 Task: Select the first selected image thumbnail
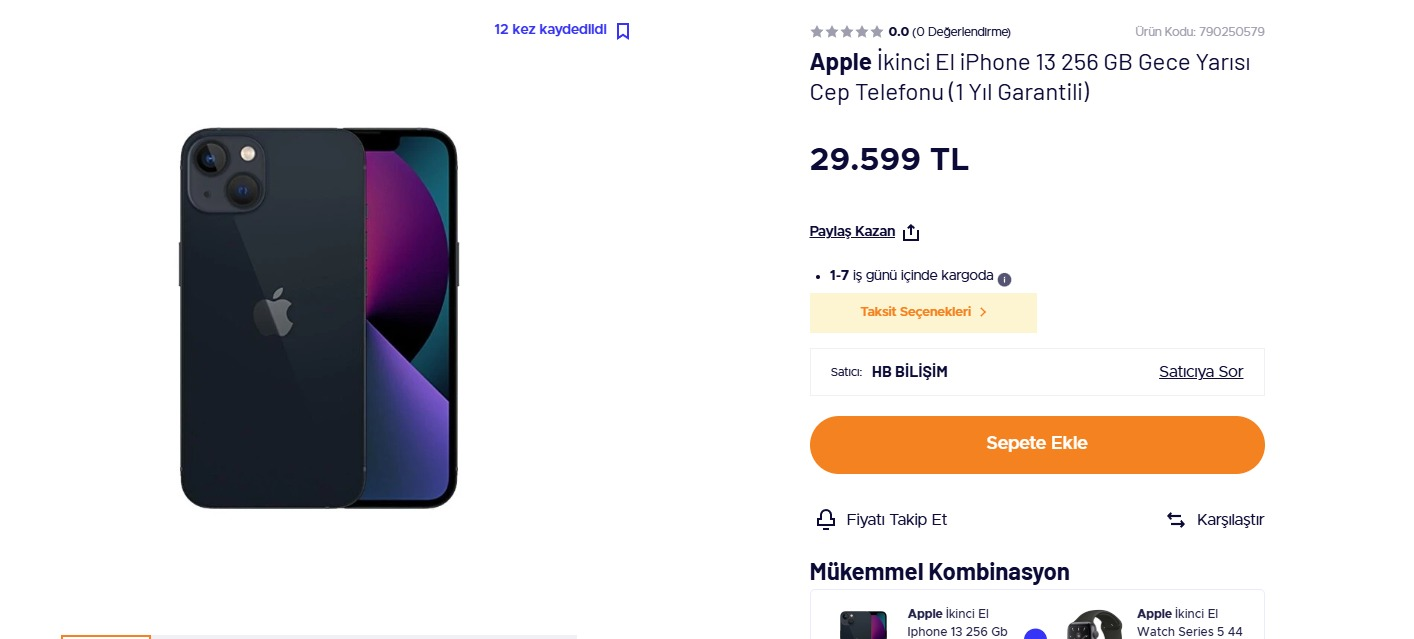pyautogui.click(x=106, y=636)
